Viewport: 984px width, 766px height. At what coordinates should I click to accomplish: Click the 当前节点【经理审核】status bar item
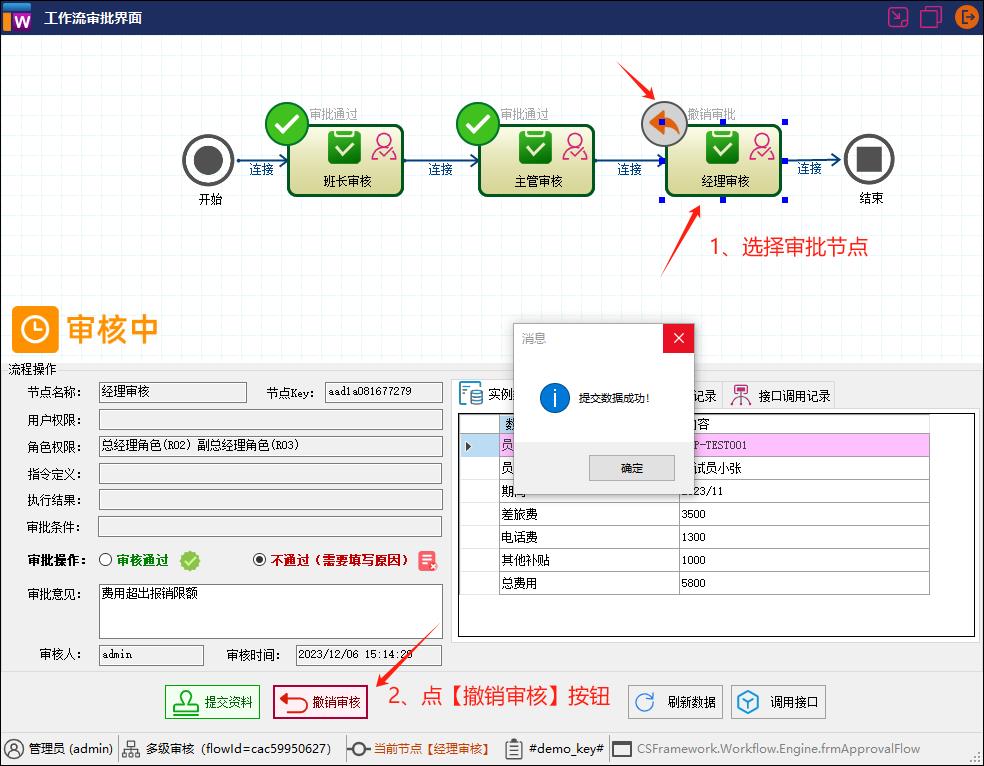tap(418, 748)
